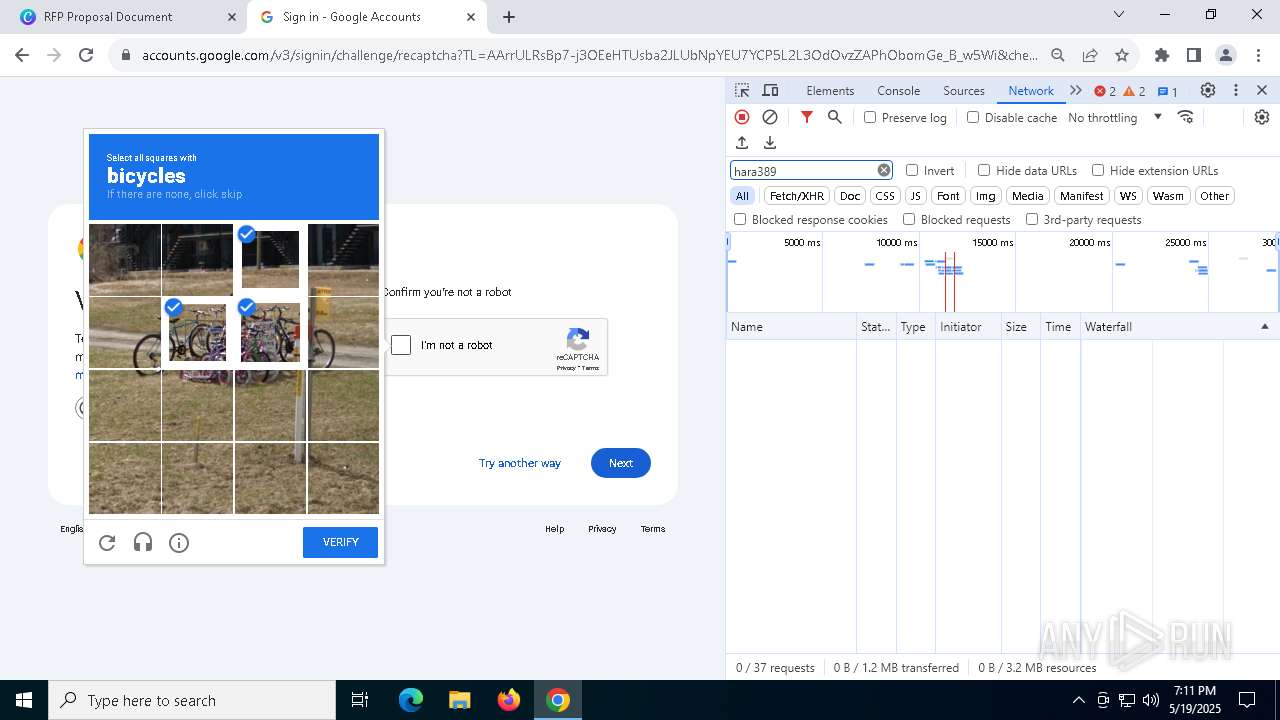Clear the hara389 filter text
The height and width of the screenshot is (720, 1280).
click(x=884, y=170)
